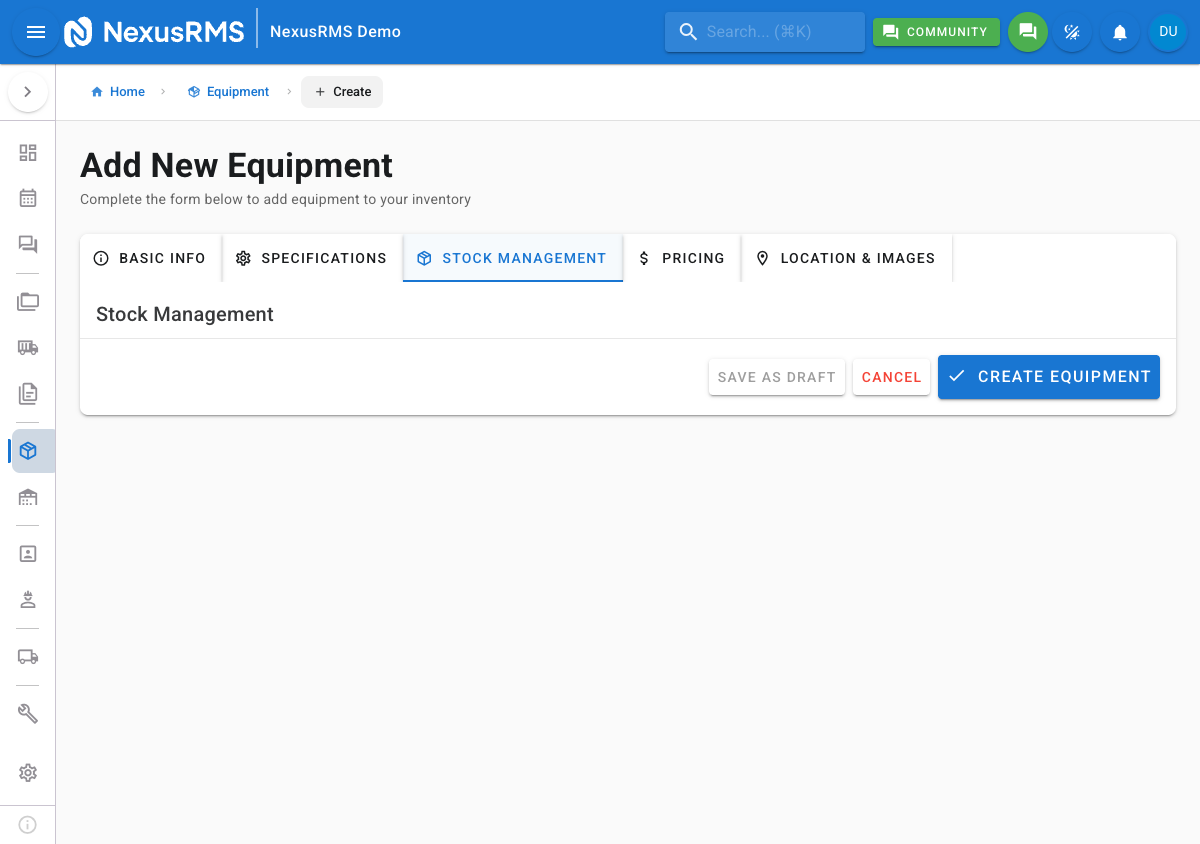Open the Settings gear in the sidebar
The height and width of the screenshot is (844, 1200).
coord(27,773)
